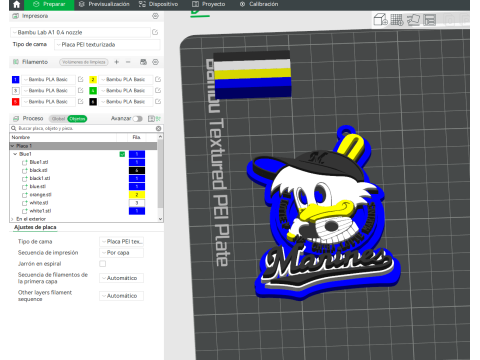
Task: Edit filament 6 preset
Action: coord(158,101)
